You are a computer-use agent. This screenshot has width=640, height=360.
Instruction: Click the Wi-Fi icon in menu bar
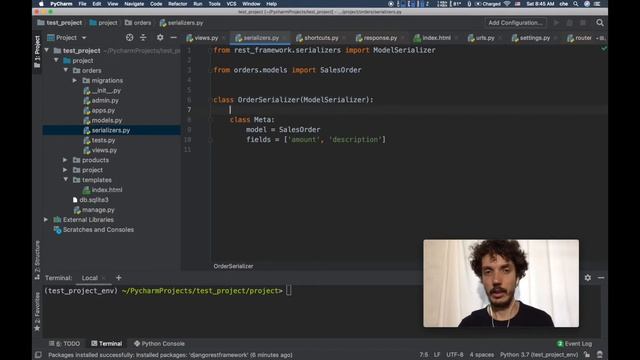coord(507,4)
